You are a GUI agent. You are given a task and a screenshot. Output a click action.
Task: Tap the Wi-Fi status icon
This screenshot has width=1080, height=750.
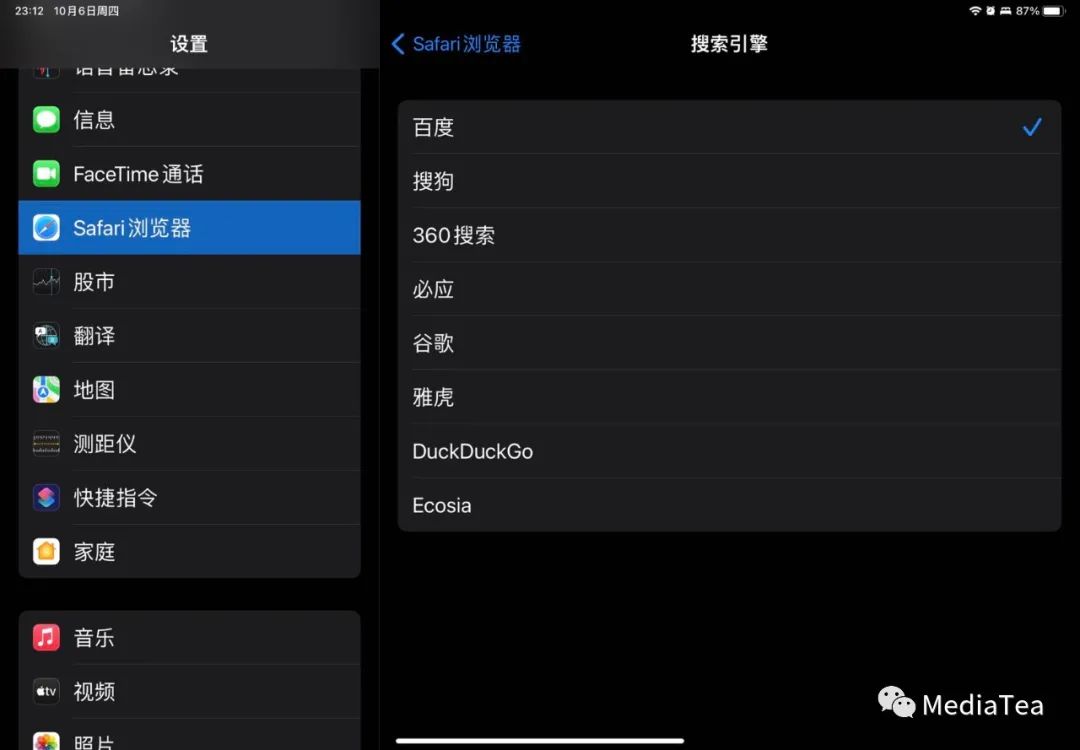pos(975,11)
